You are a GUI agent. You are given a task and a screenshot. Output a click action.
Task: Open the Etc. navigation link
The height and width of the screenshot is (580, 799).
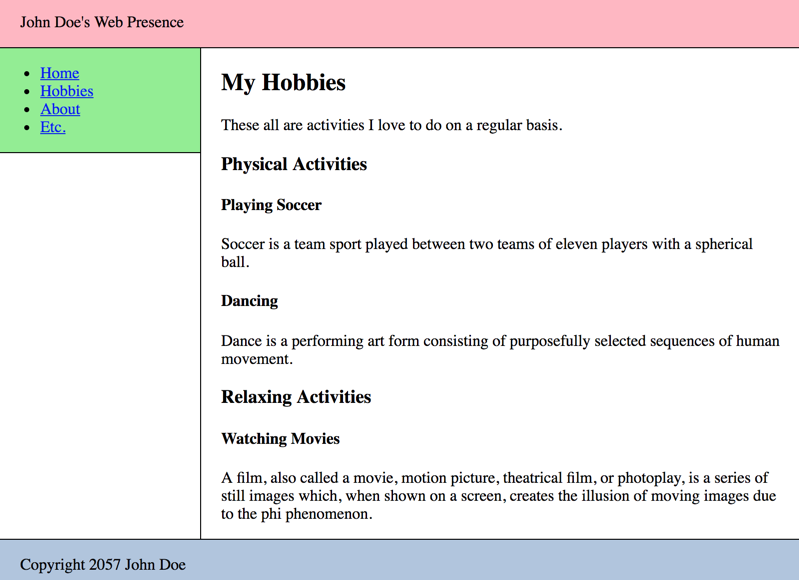point(52,127)
